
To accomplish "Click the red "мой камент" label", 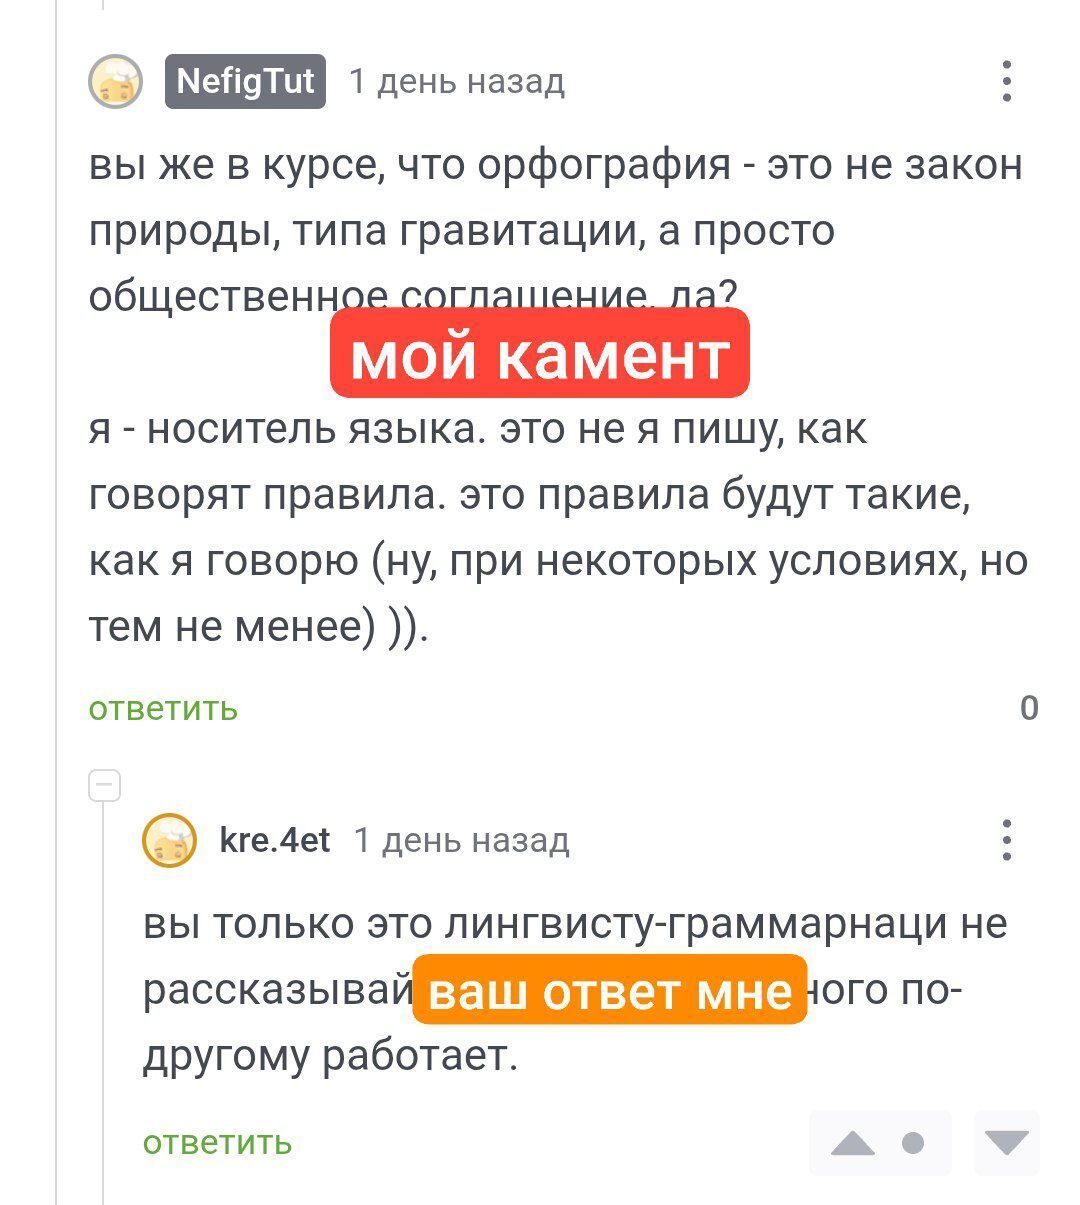I will 540,354.
